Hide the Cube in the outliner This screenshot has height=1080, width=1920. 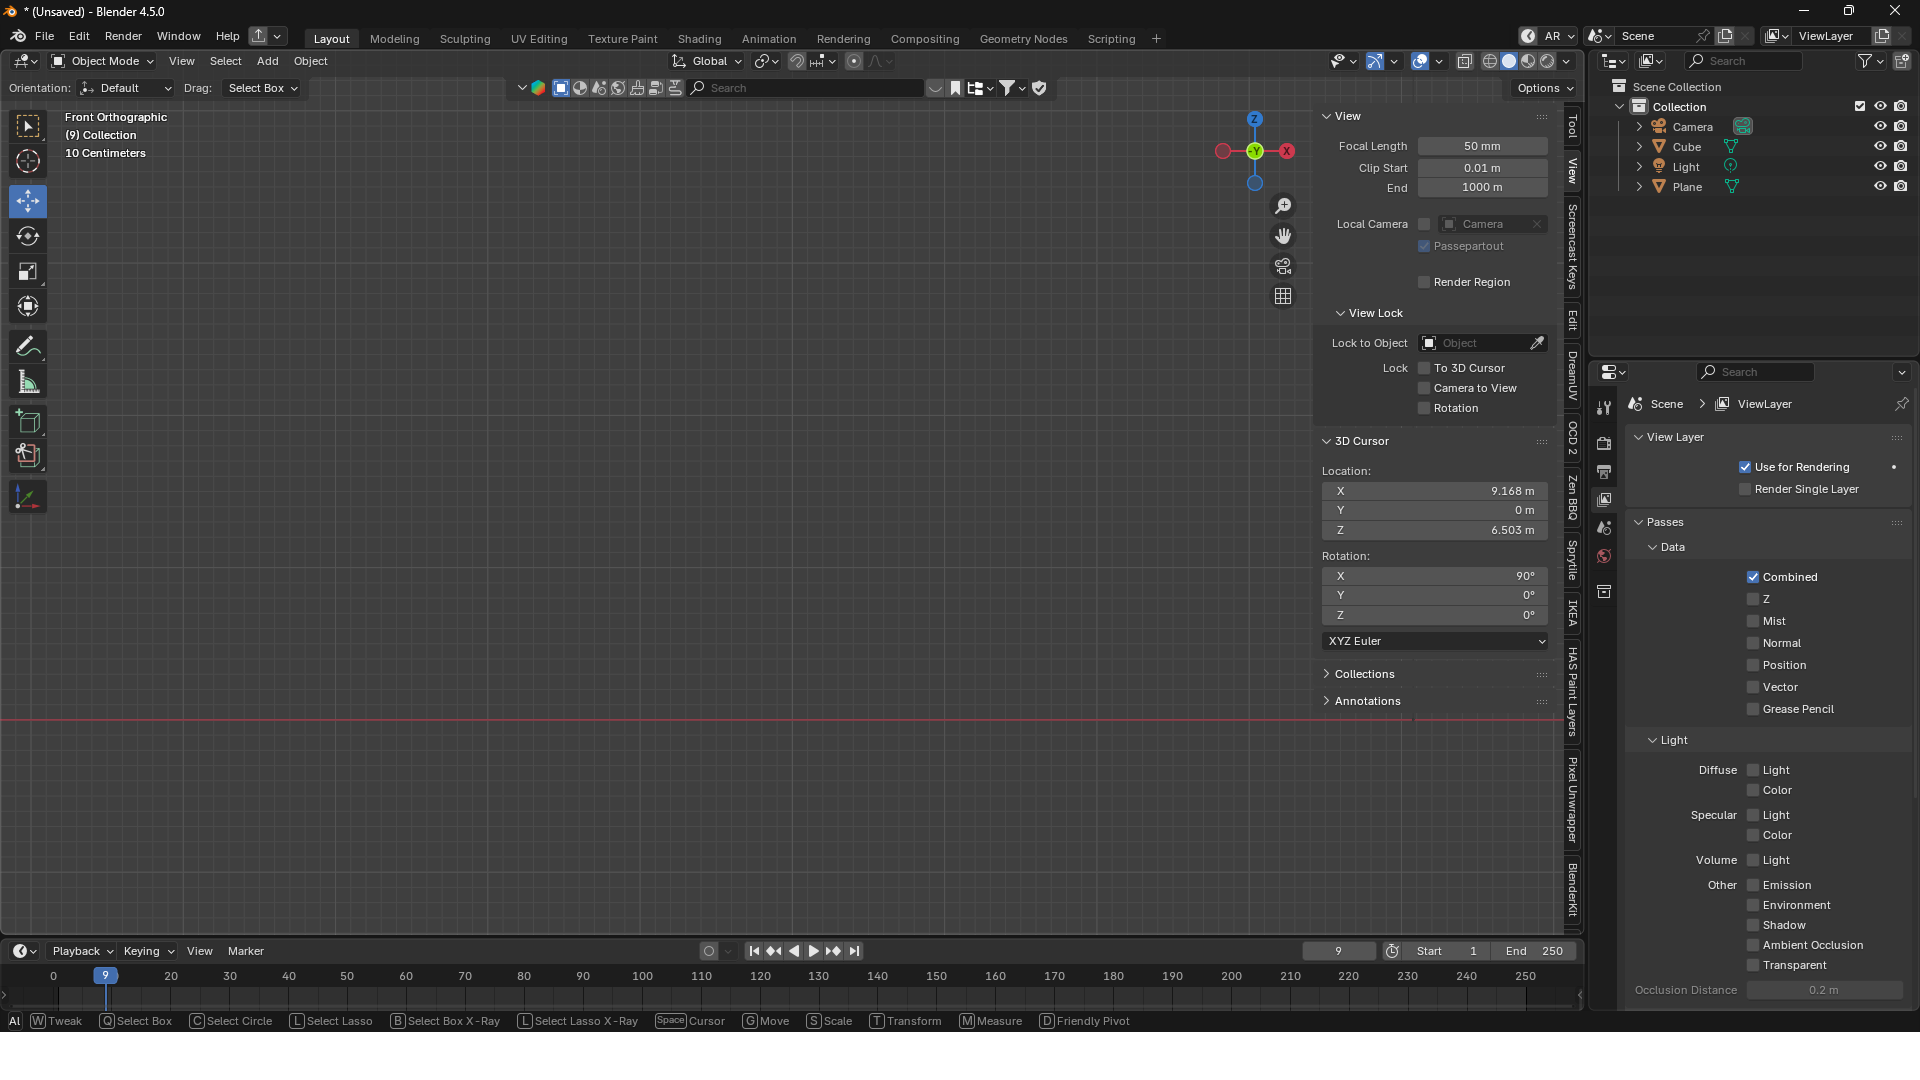(1880, 146)
